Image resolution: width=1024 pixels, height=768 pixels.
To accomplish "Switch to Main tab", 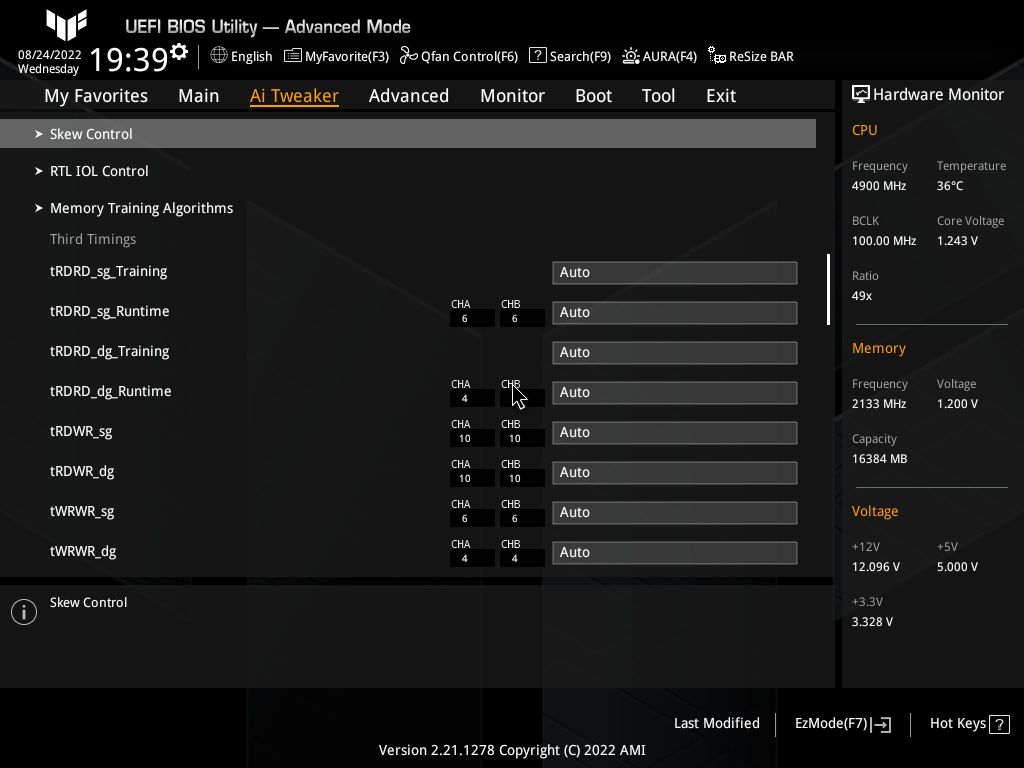I will [x=199, y=95].
